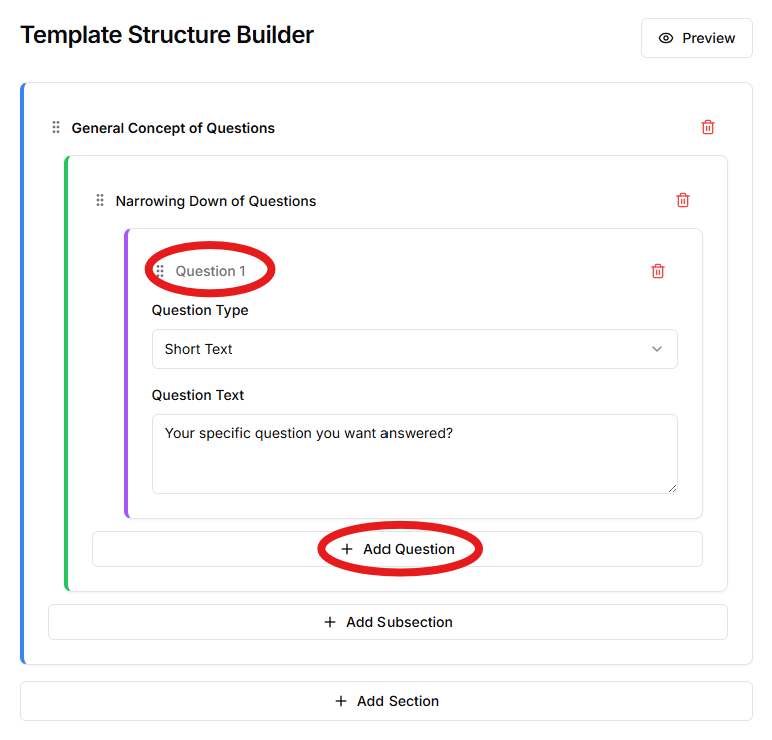Grab the General Concept section drag handle
This screenshot has width=772, height=740.
[x=56, y=127]
